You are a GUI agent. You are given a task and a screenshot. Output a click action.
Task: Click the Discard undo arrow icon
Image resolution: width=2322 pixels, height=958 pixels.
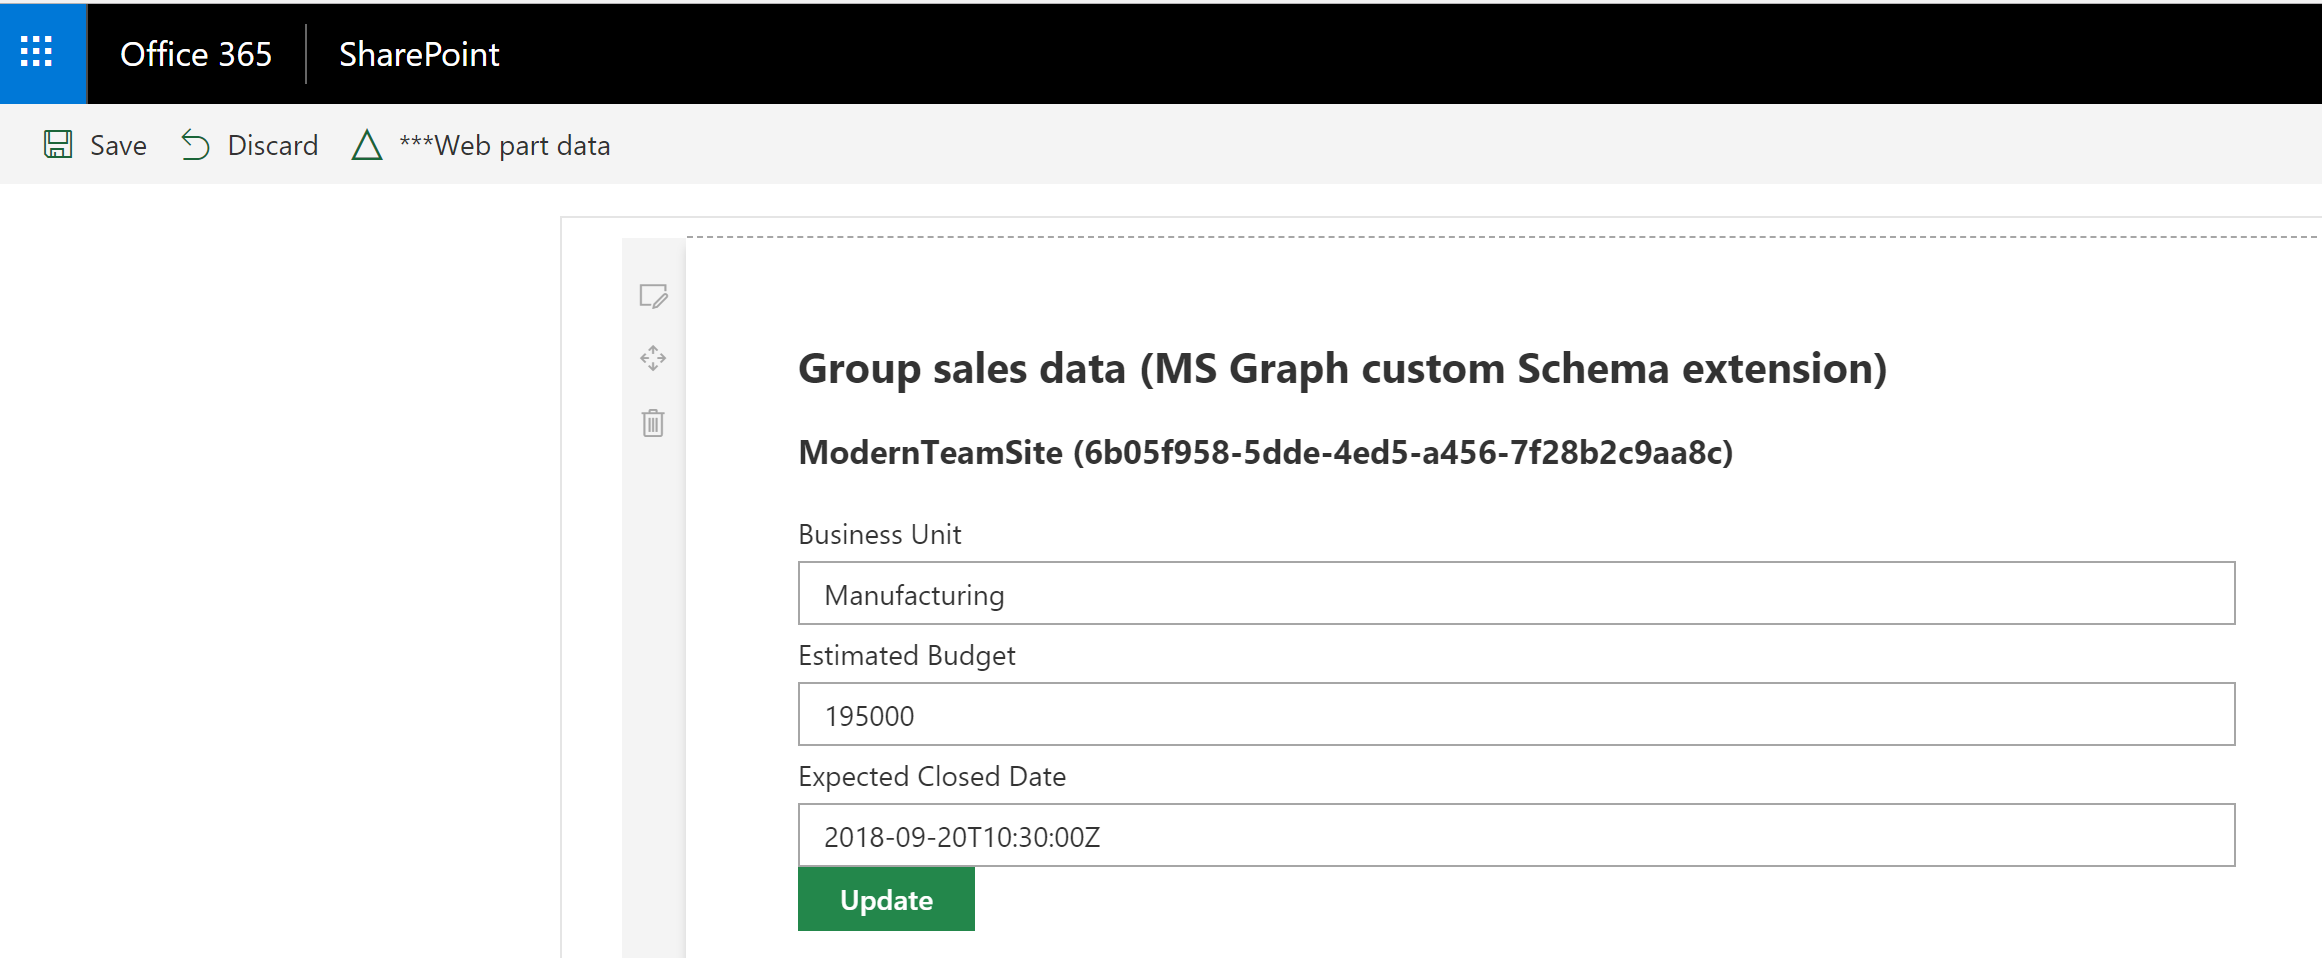click(195, 146)
